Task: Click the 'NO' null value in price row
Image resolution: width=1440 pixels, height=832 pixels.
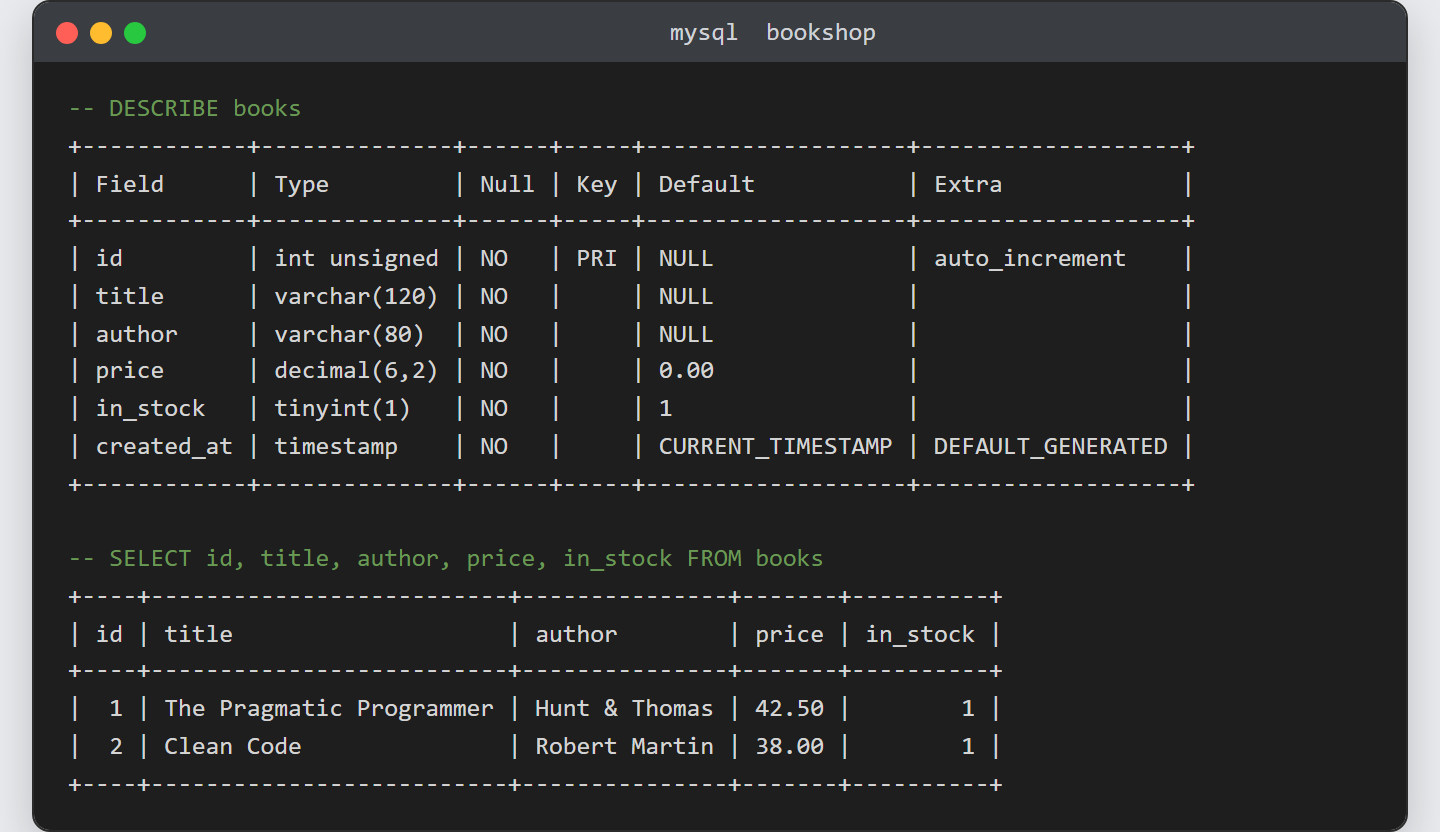Action: pos(494,371)
